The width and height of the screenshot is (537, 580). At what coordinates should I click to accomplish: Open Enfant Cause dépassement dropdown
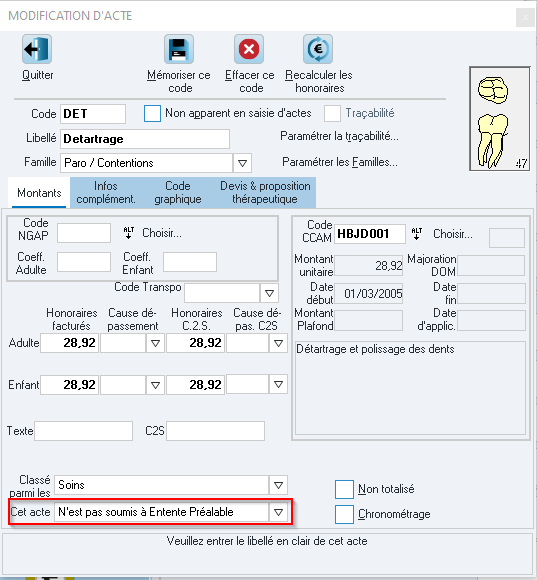(155, 385)
